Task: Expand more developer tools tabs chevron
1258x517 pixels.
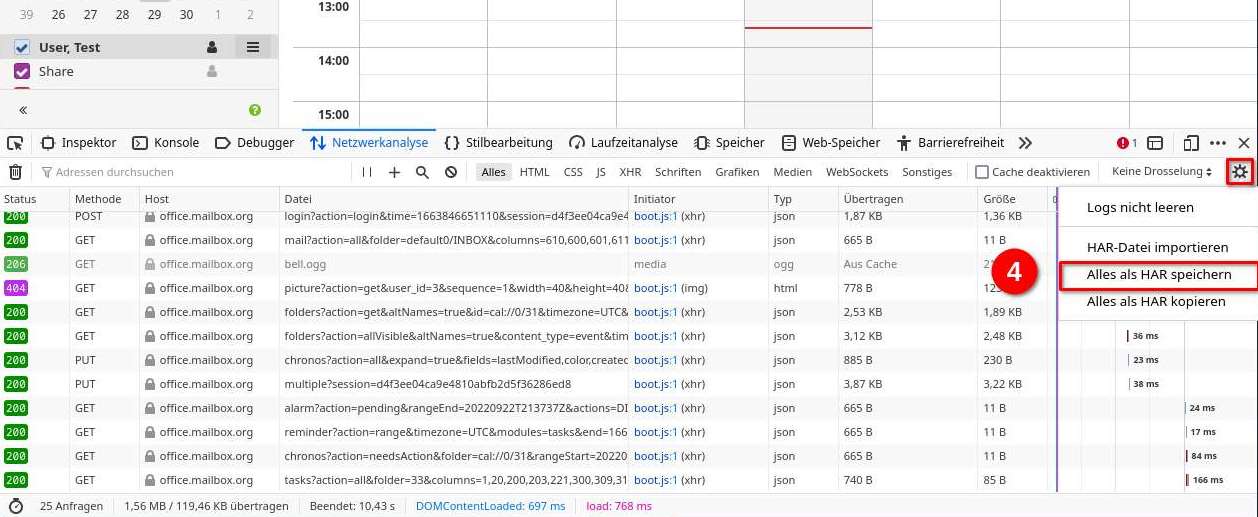Action: (1025, 143)
